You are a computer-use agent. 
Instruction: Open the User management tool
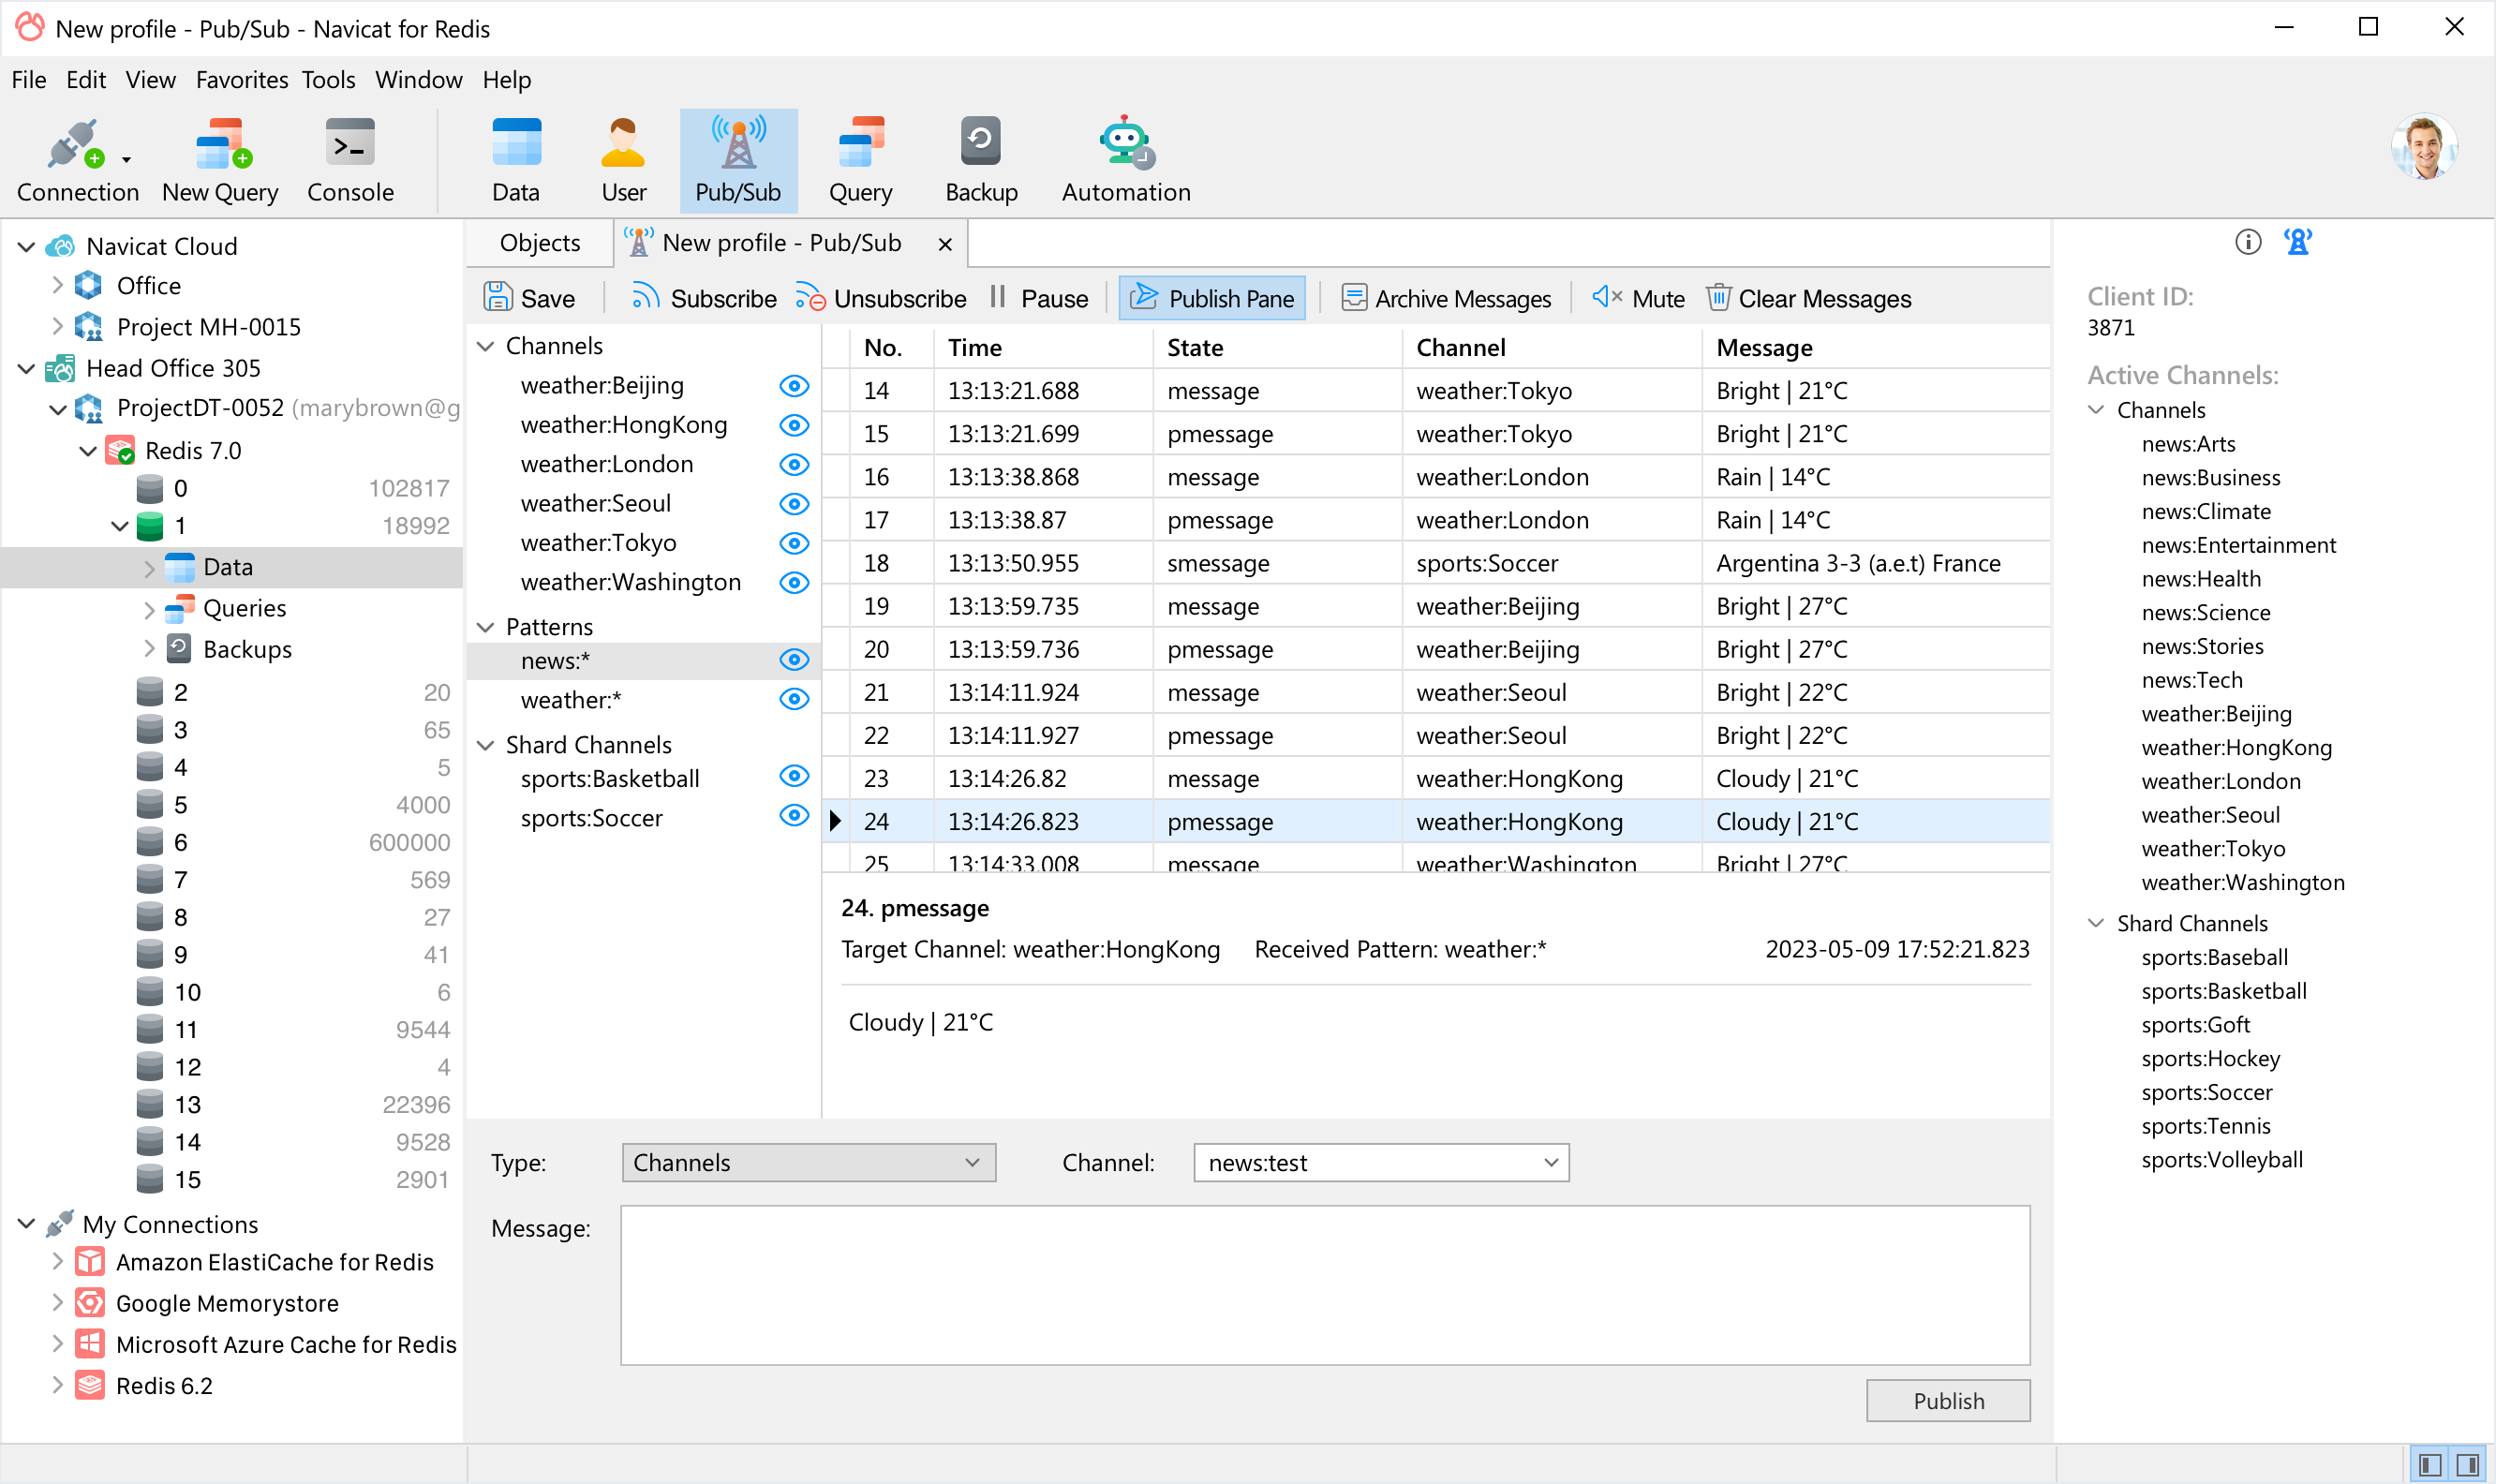[x=623, y=161]
